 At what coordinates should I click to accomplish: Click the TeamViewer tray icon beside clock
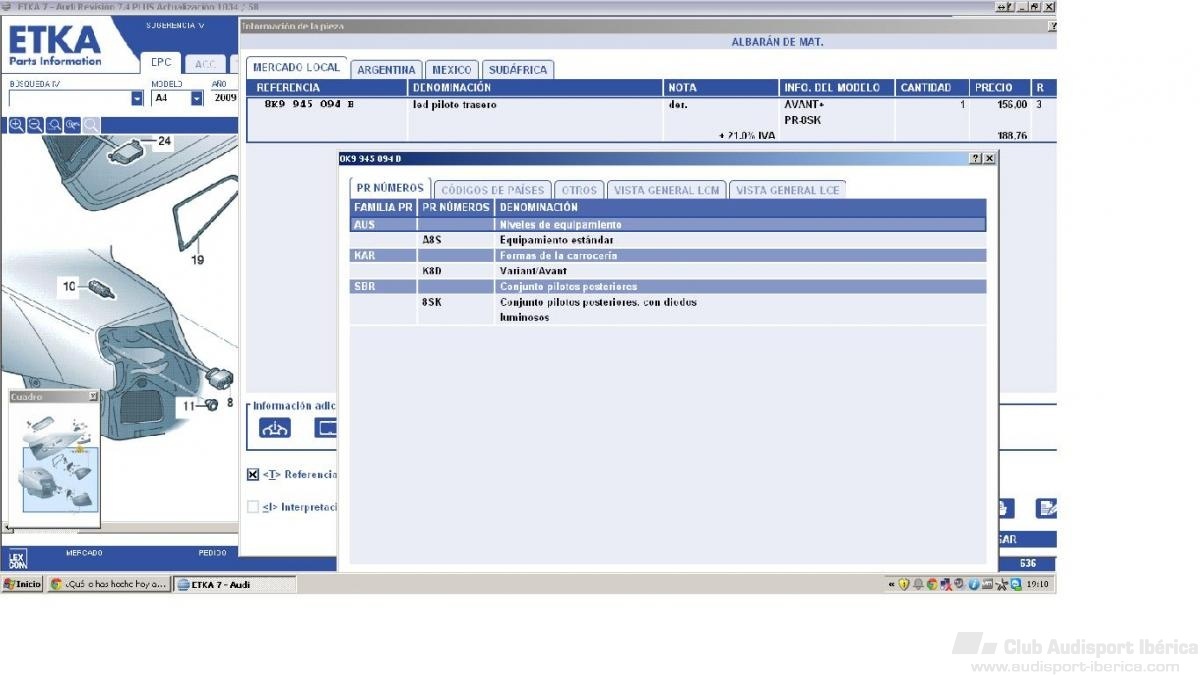click(x=1015, y=585)
